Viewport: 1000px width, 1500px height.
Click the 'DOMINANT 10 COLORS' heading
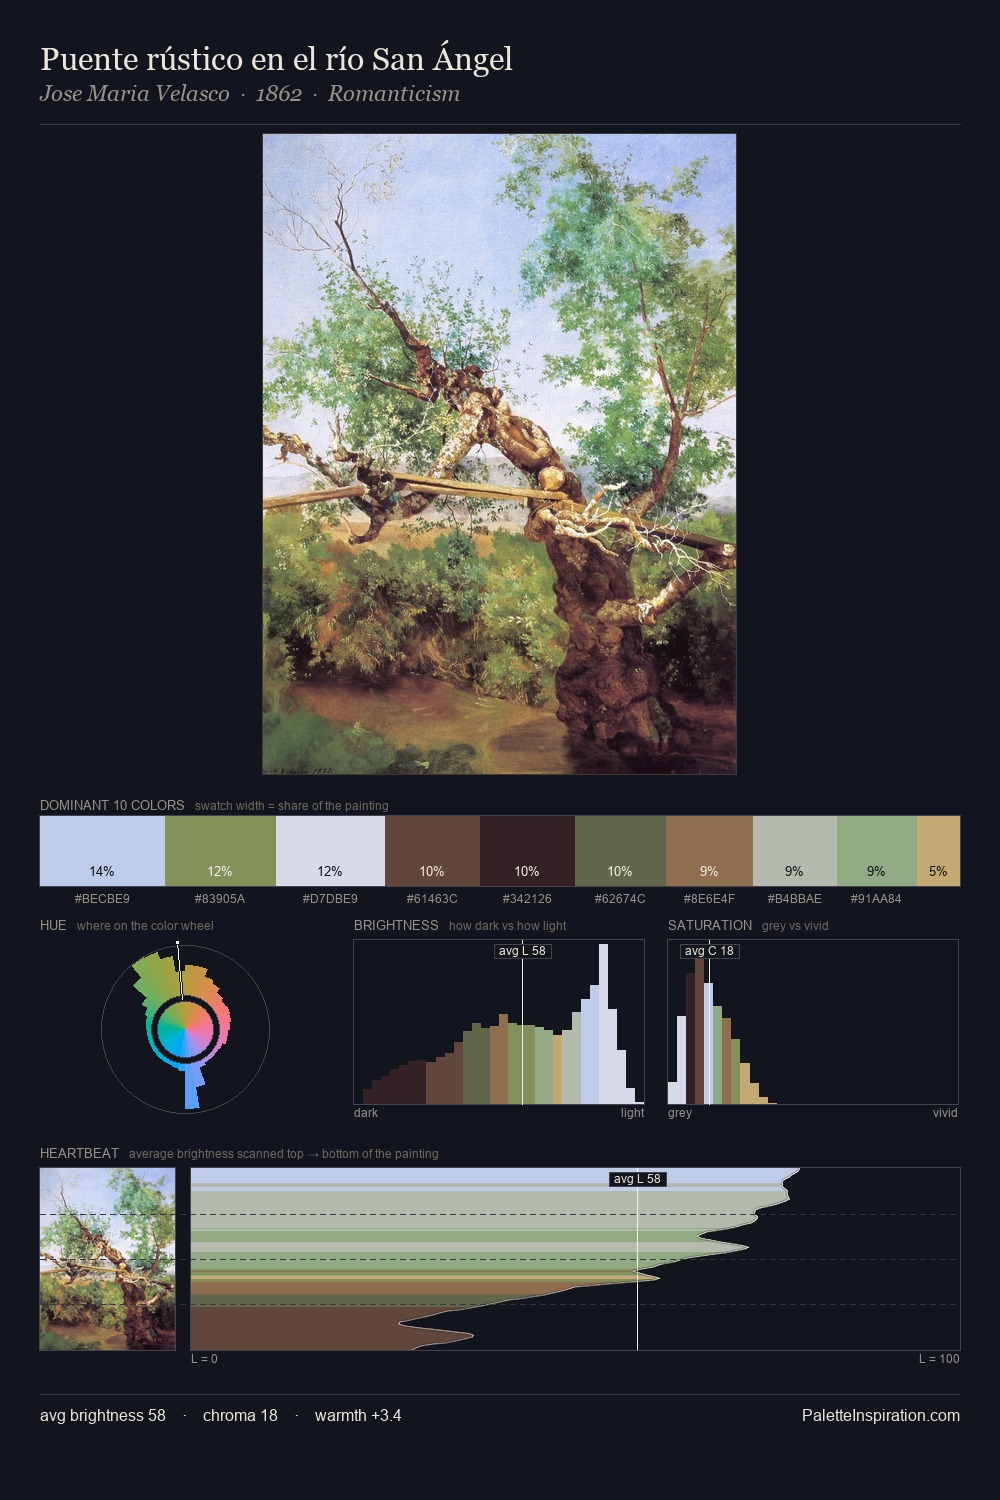(112, 805)
